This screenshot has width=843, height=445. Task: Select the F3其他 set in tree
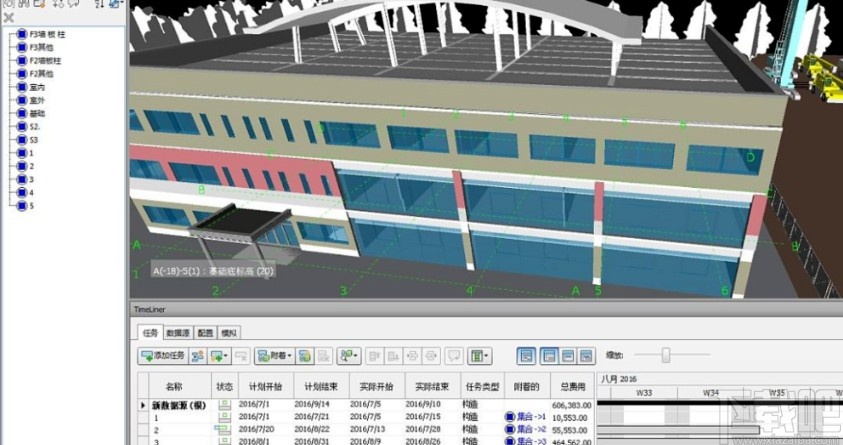(x=41, y=47)
